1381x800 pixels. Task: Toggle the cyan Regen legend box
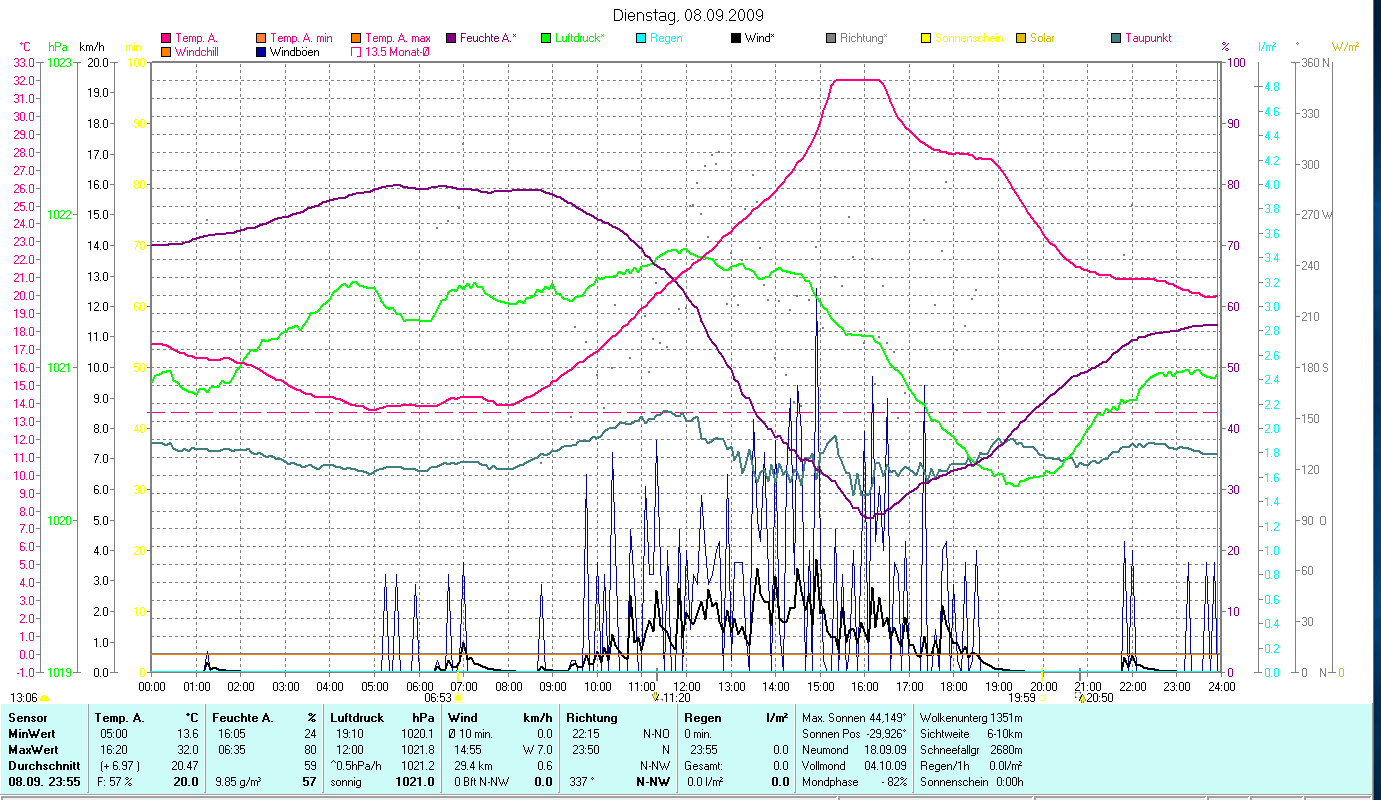point(641,38)
